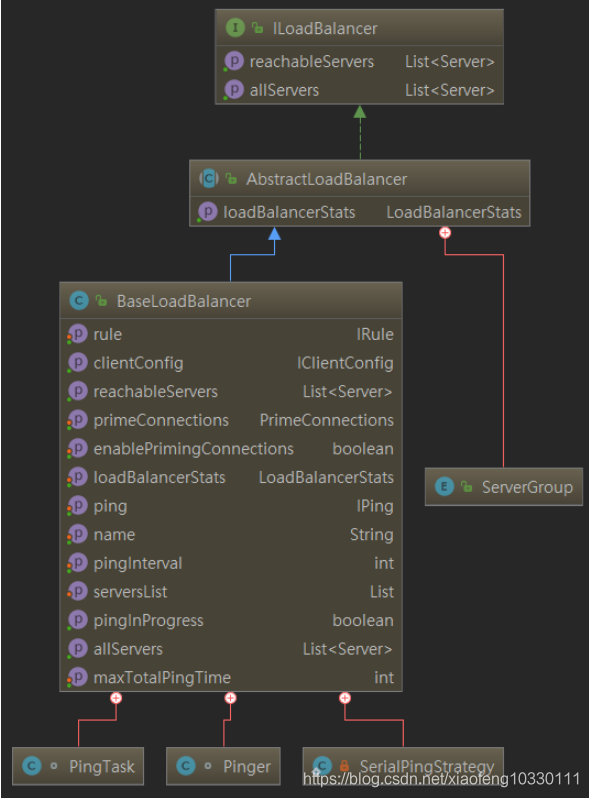
Task: Click the IPing type label
Action: point(375,506)
